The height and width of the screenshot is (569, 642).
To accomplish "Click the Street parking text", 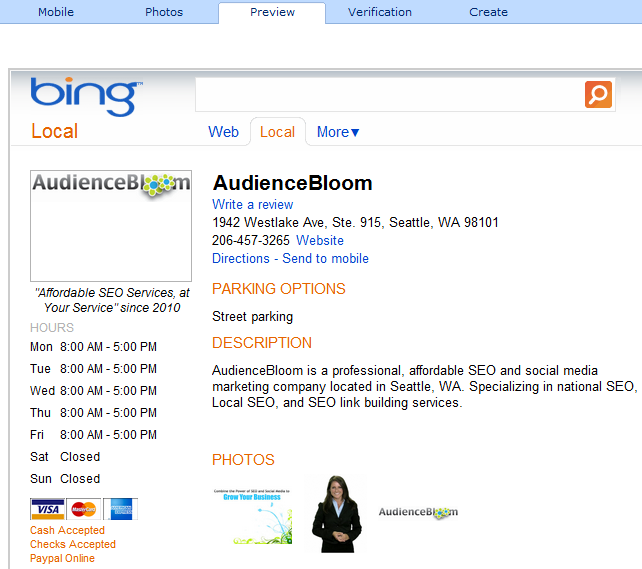I will 253,317.
